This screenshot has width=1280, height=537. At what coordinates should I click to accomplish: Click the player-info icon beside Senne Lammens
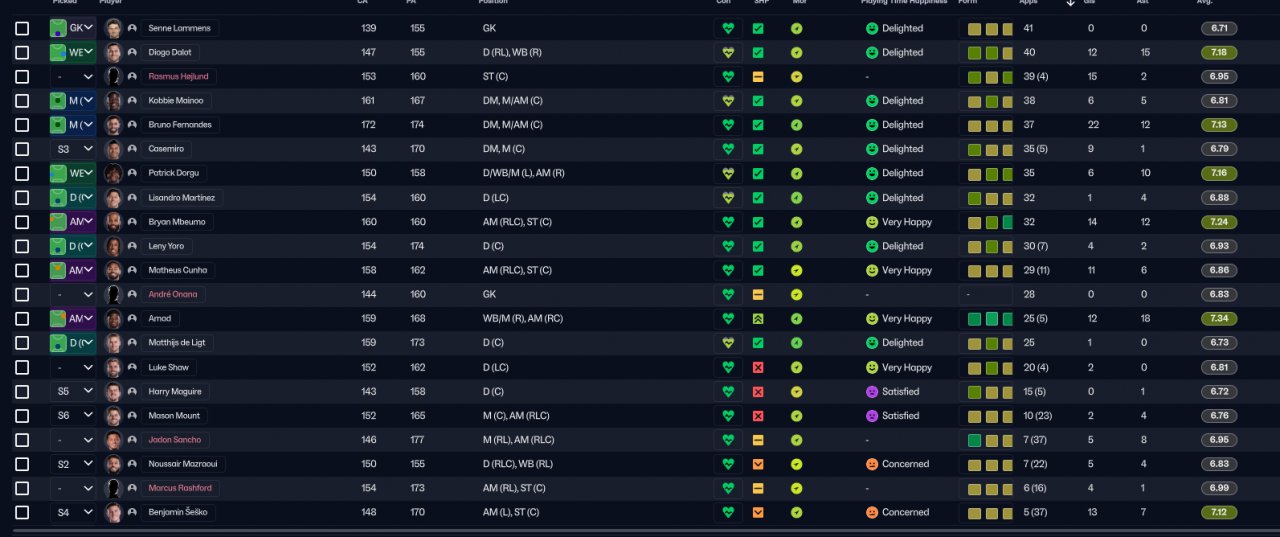(x=132, y=28)
